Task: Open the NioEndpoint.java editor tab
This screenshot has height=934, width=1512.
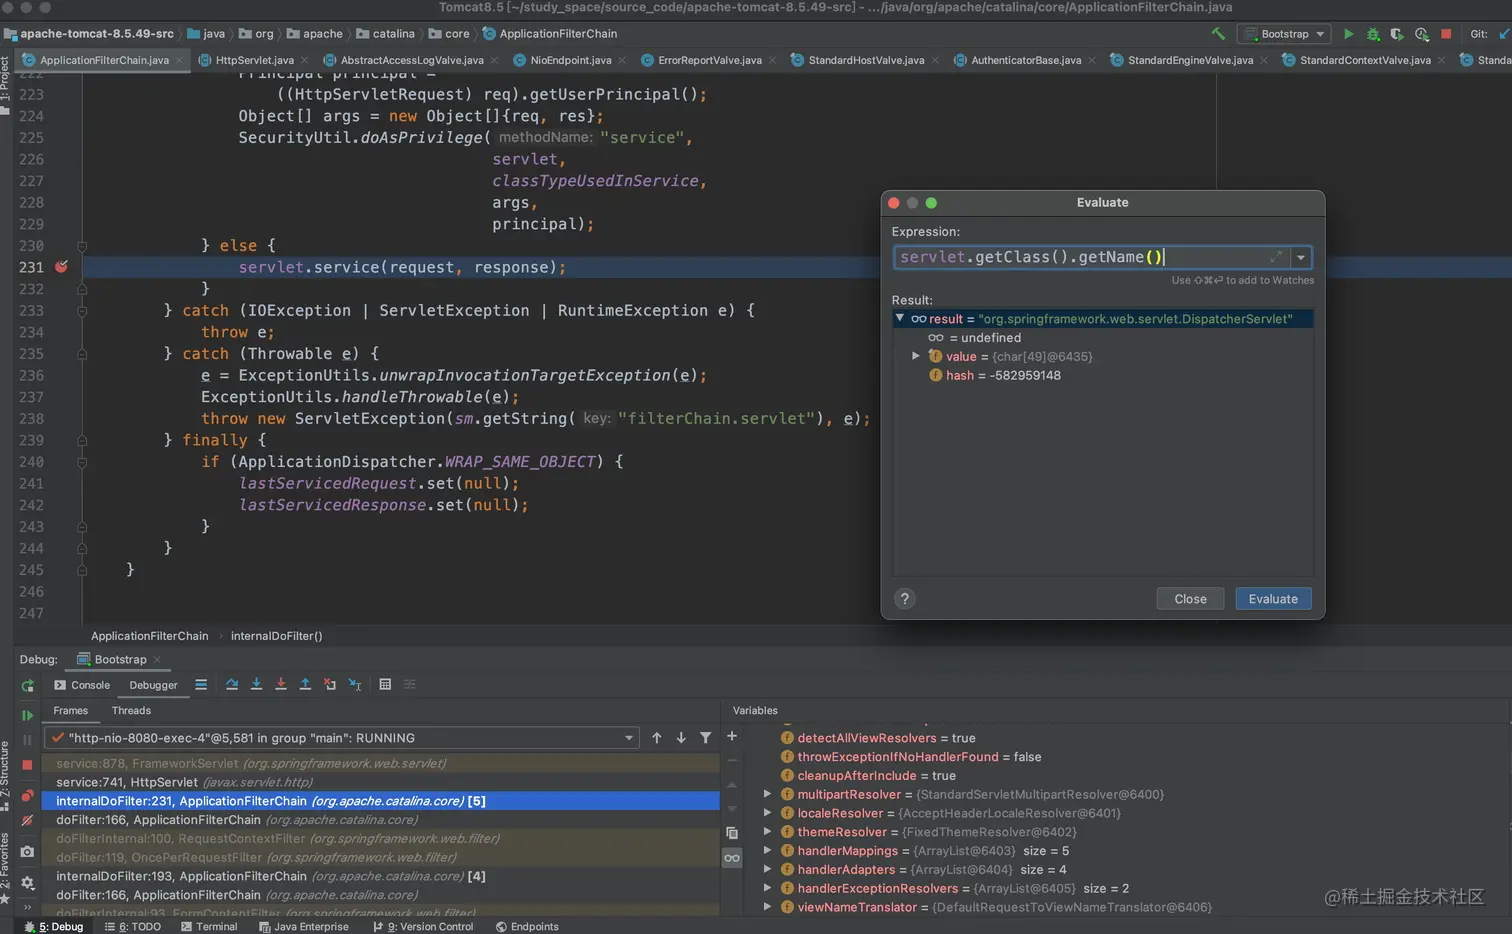Action: pyautogui.click(x=570, y=60)
